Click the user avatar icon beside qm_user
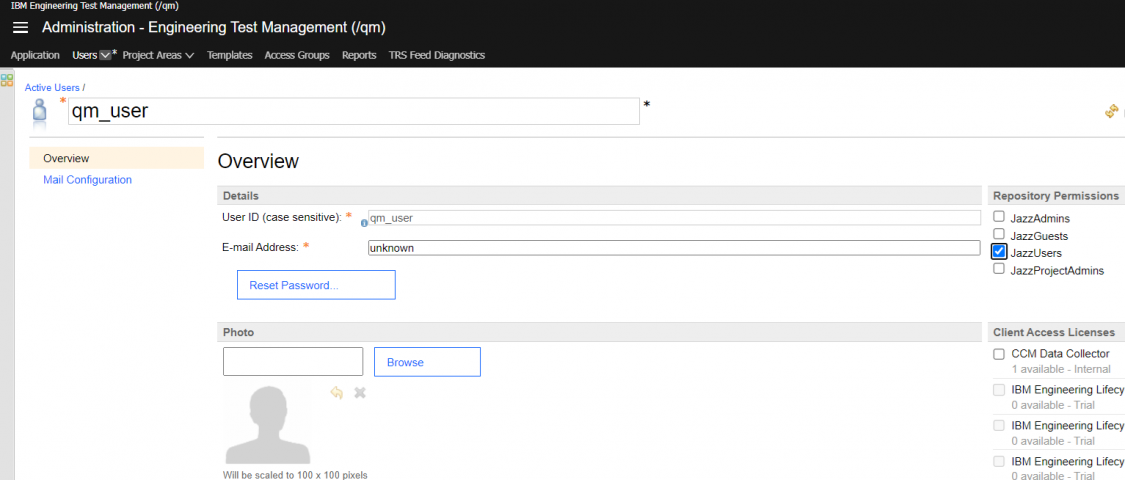Viewport: 1125px width, 480px height. [39, 112]
